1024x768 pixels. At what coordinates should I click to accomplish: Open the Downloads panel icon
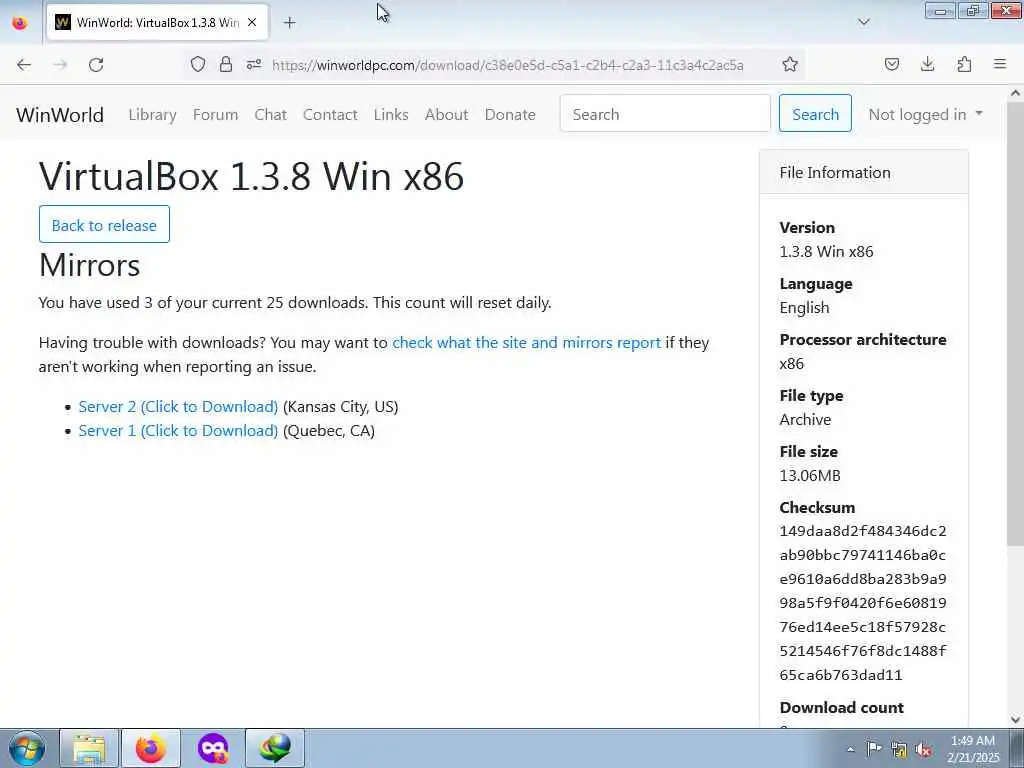927,64
